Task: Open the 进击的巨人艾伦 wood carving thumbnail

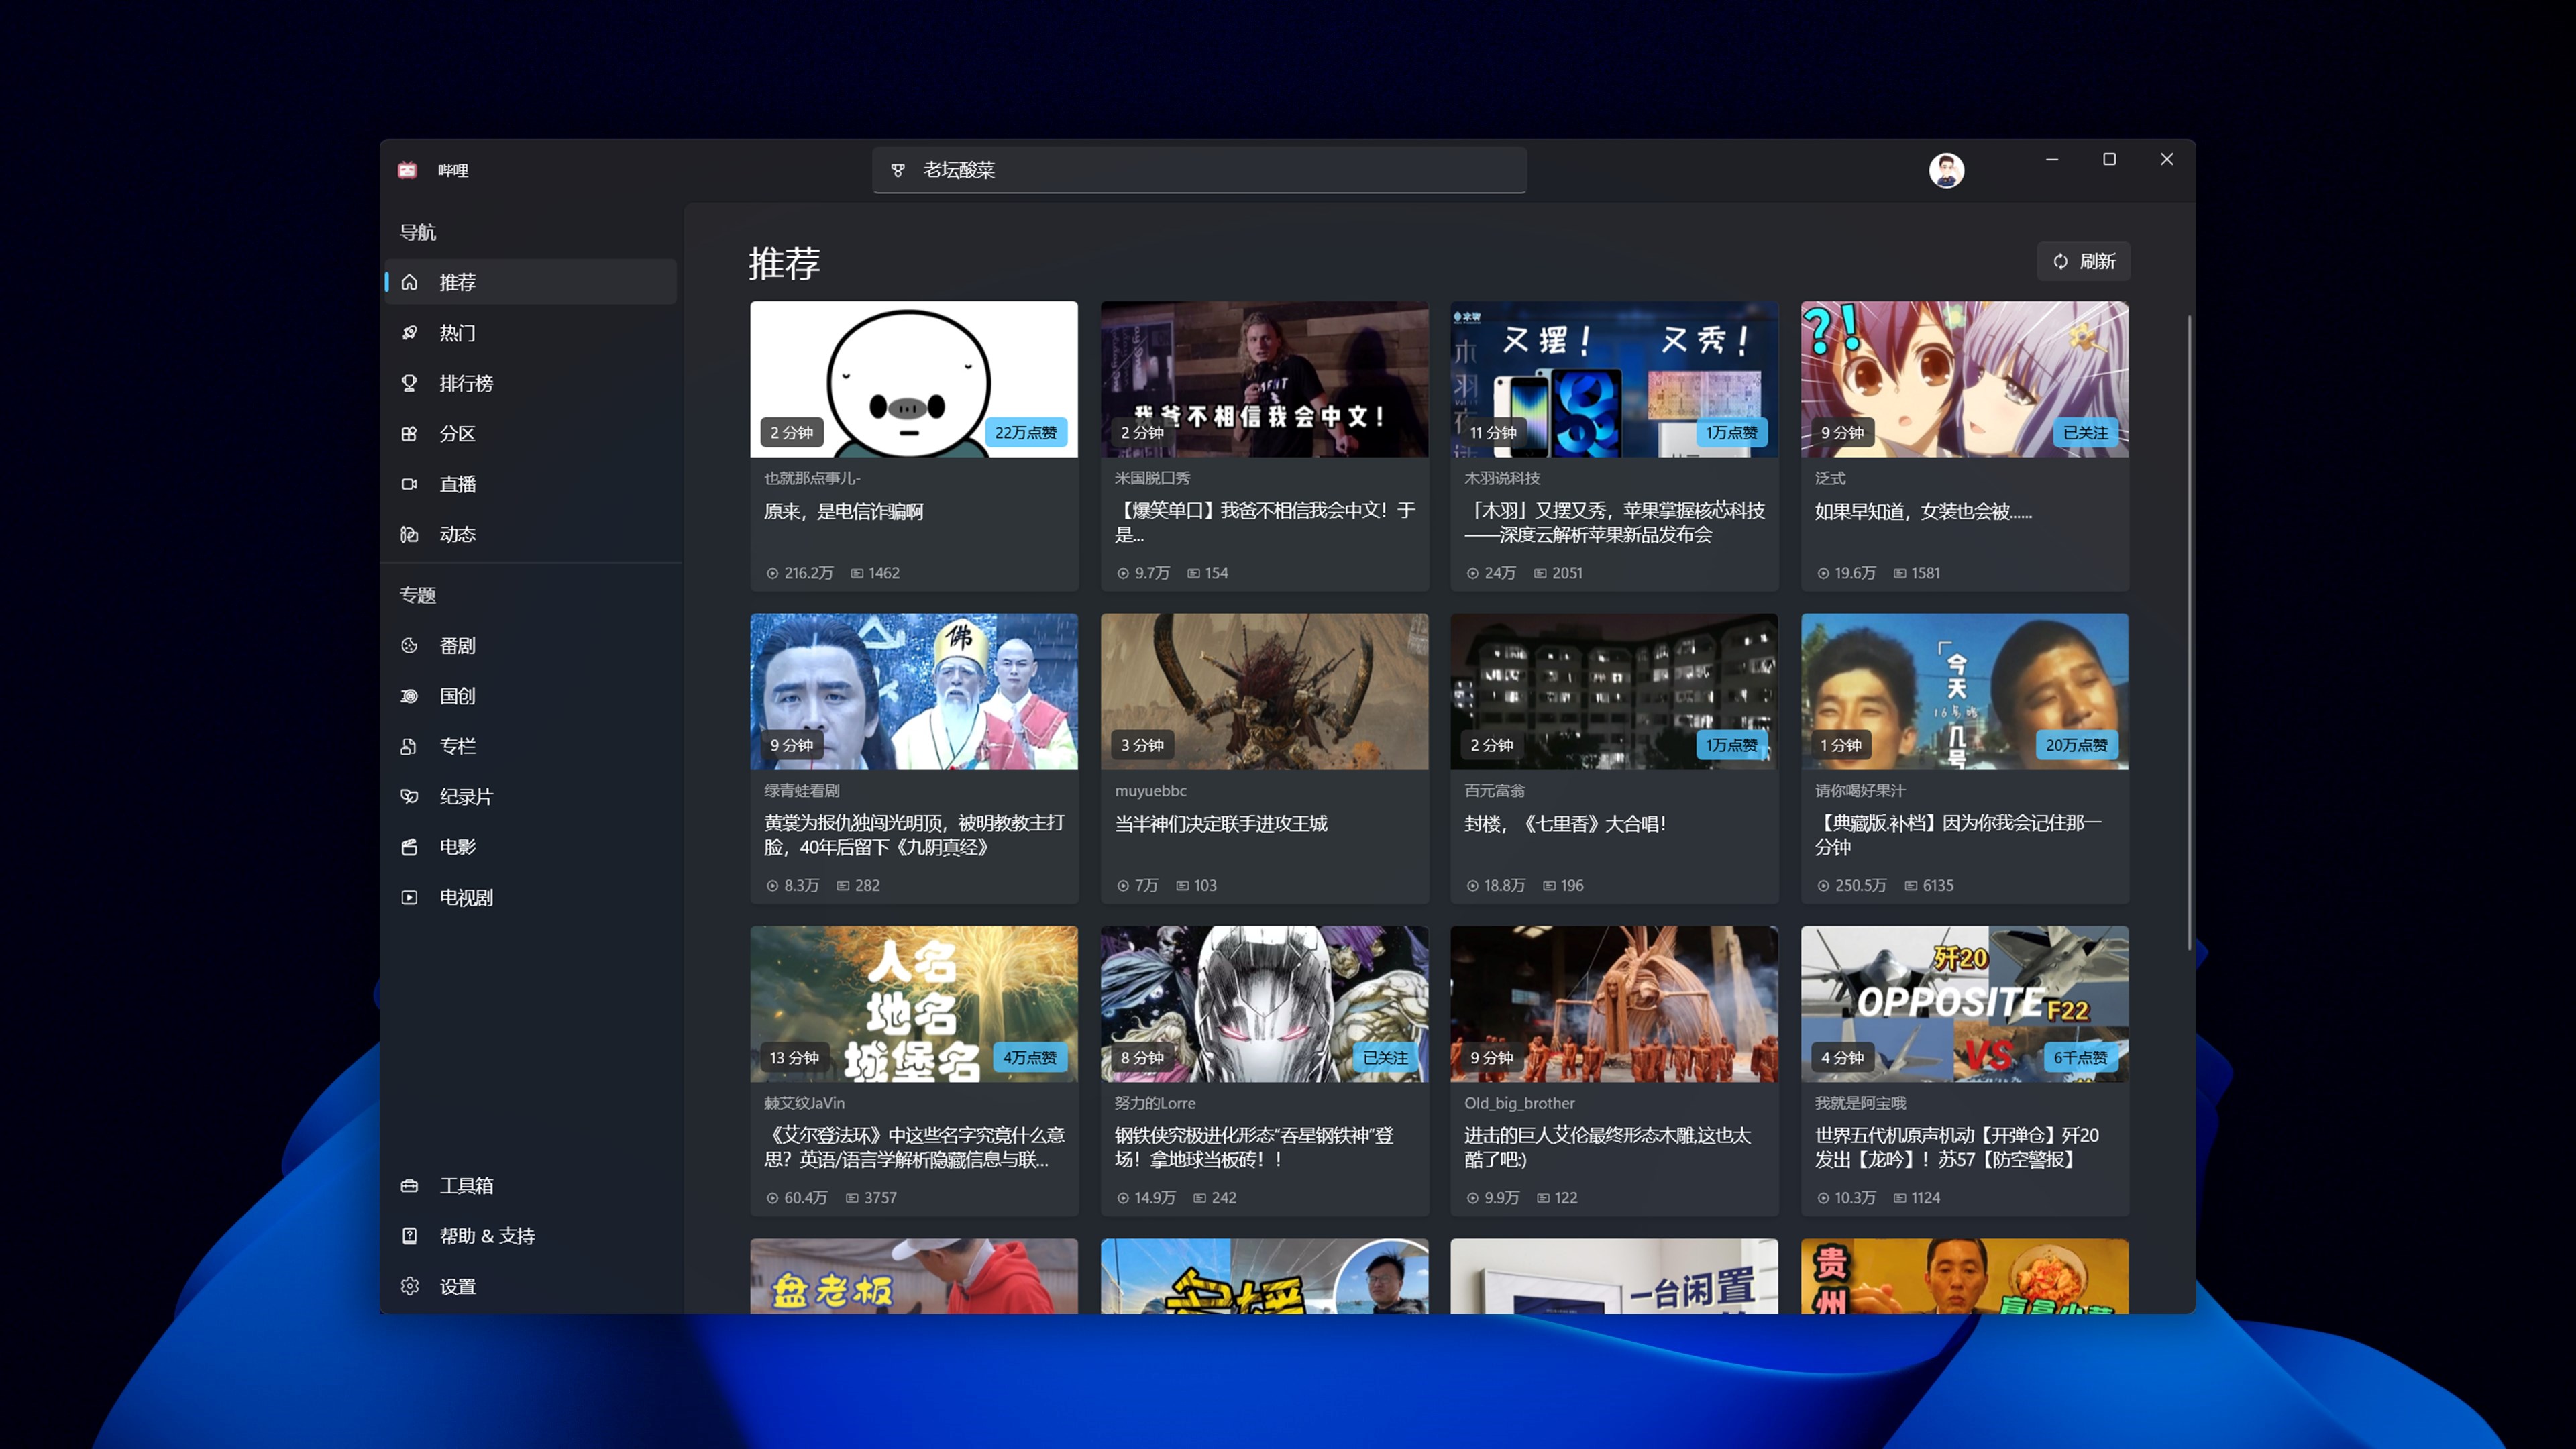Action: coord(1614,1004)
